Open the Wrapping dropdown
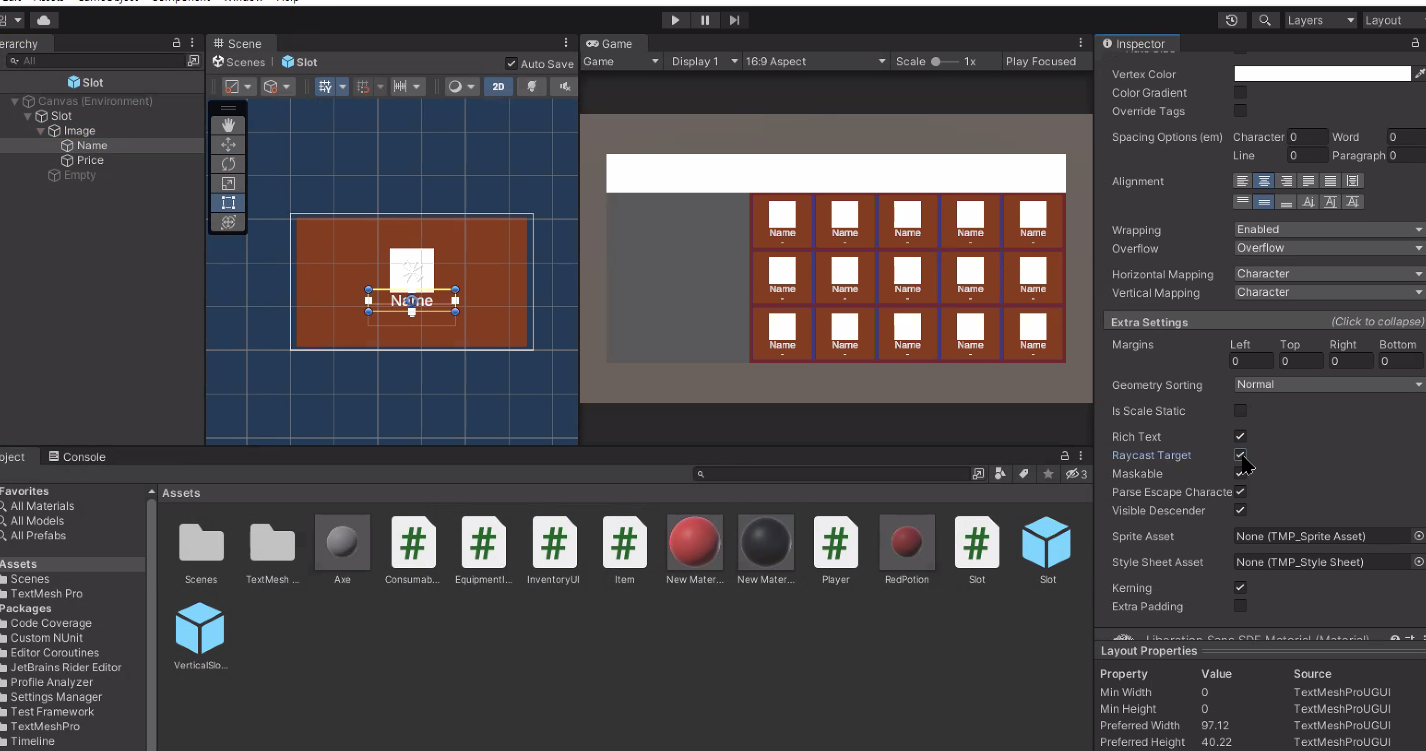1426x751 pixels. 1329,229
